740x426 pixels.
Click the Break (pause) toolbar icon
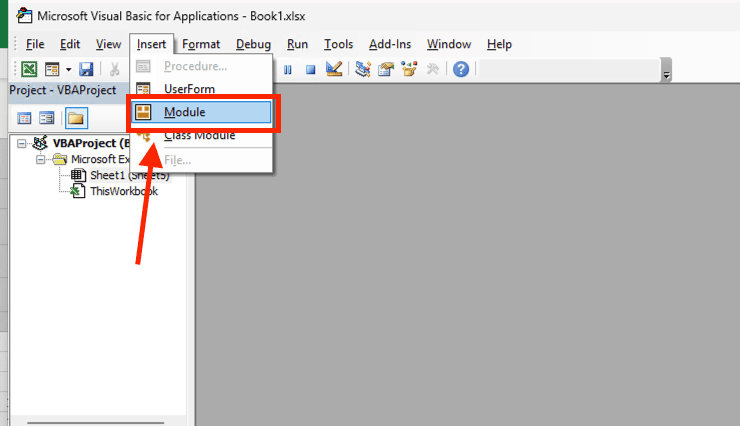(x=288, y=70)
